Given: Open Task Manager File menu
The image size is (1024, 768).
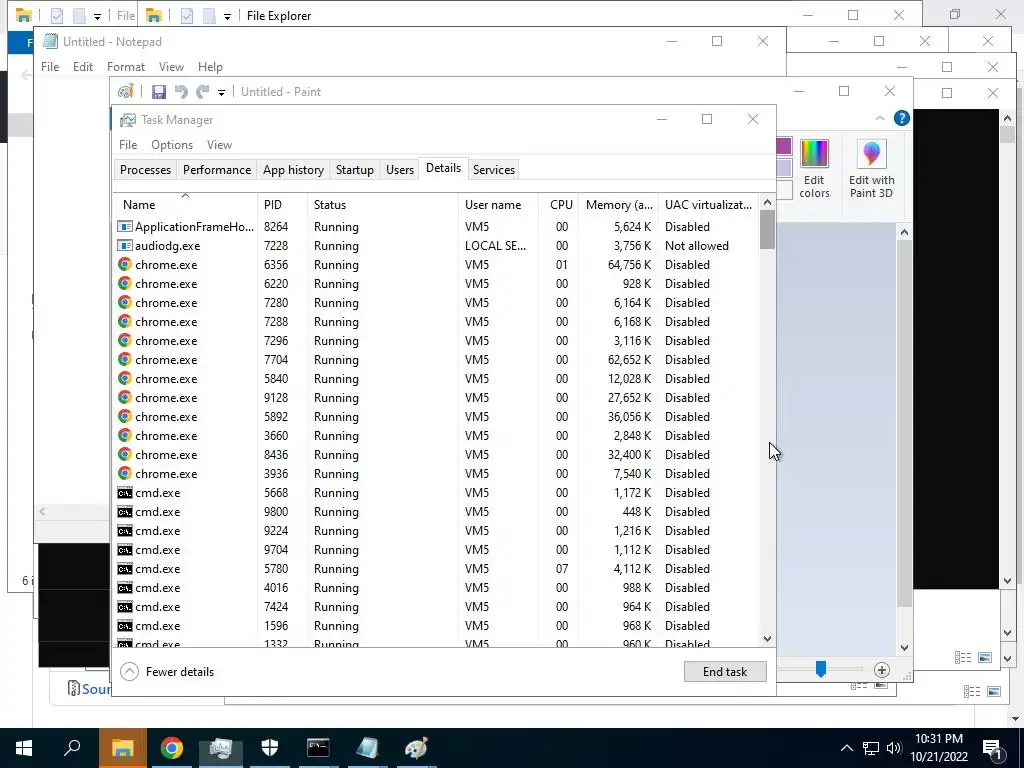Looking at the screenshot, I should 128,145.
